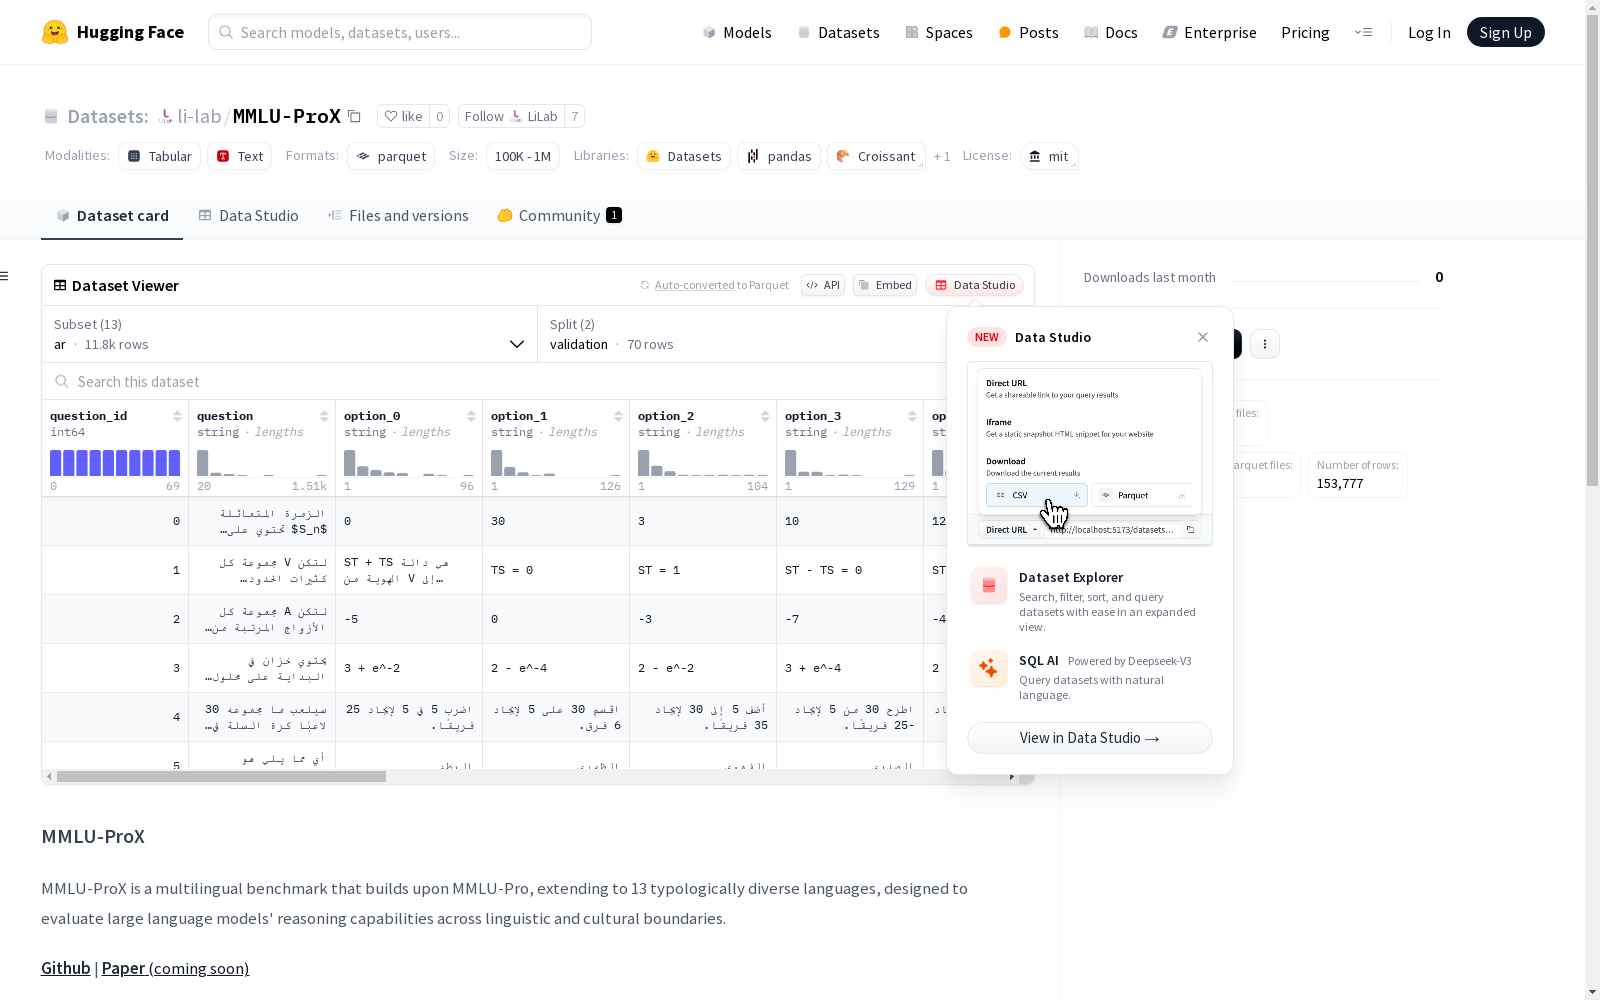Click the Sign Up button

point(1506,32)
